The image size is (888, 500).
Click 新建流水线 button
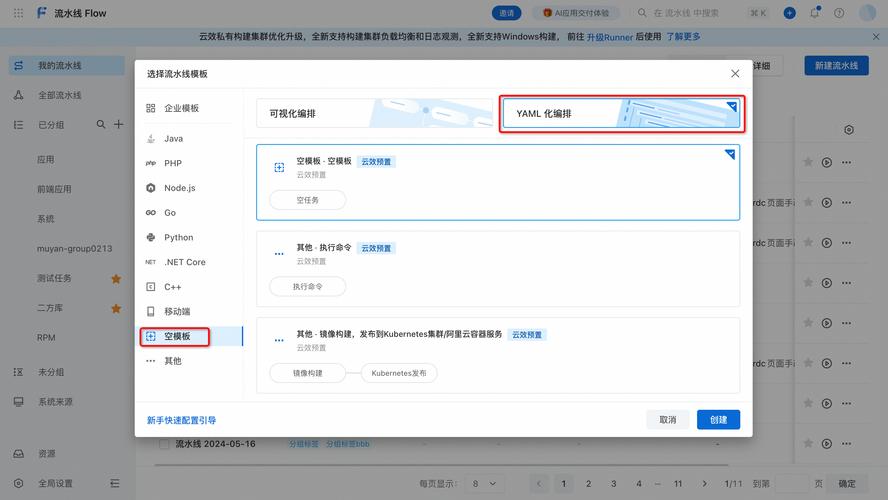[x=836, y=66]
